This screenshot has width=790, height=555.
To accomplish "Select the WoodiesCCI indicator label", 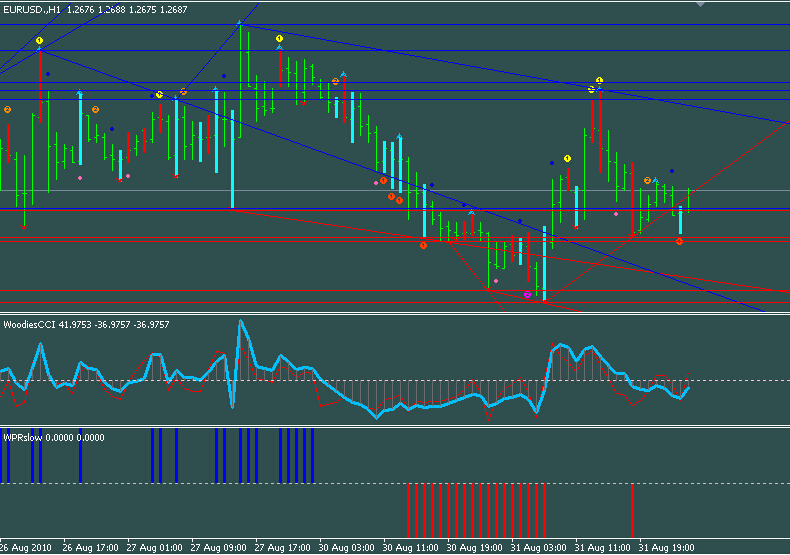I will click(x=30, y=325).
